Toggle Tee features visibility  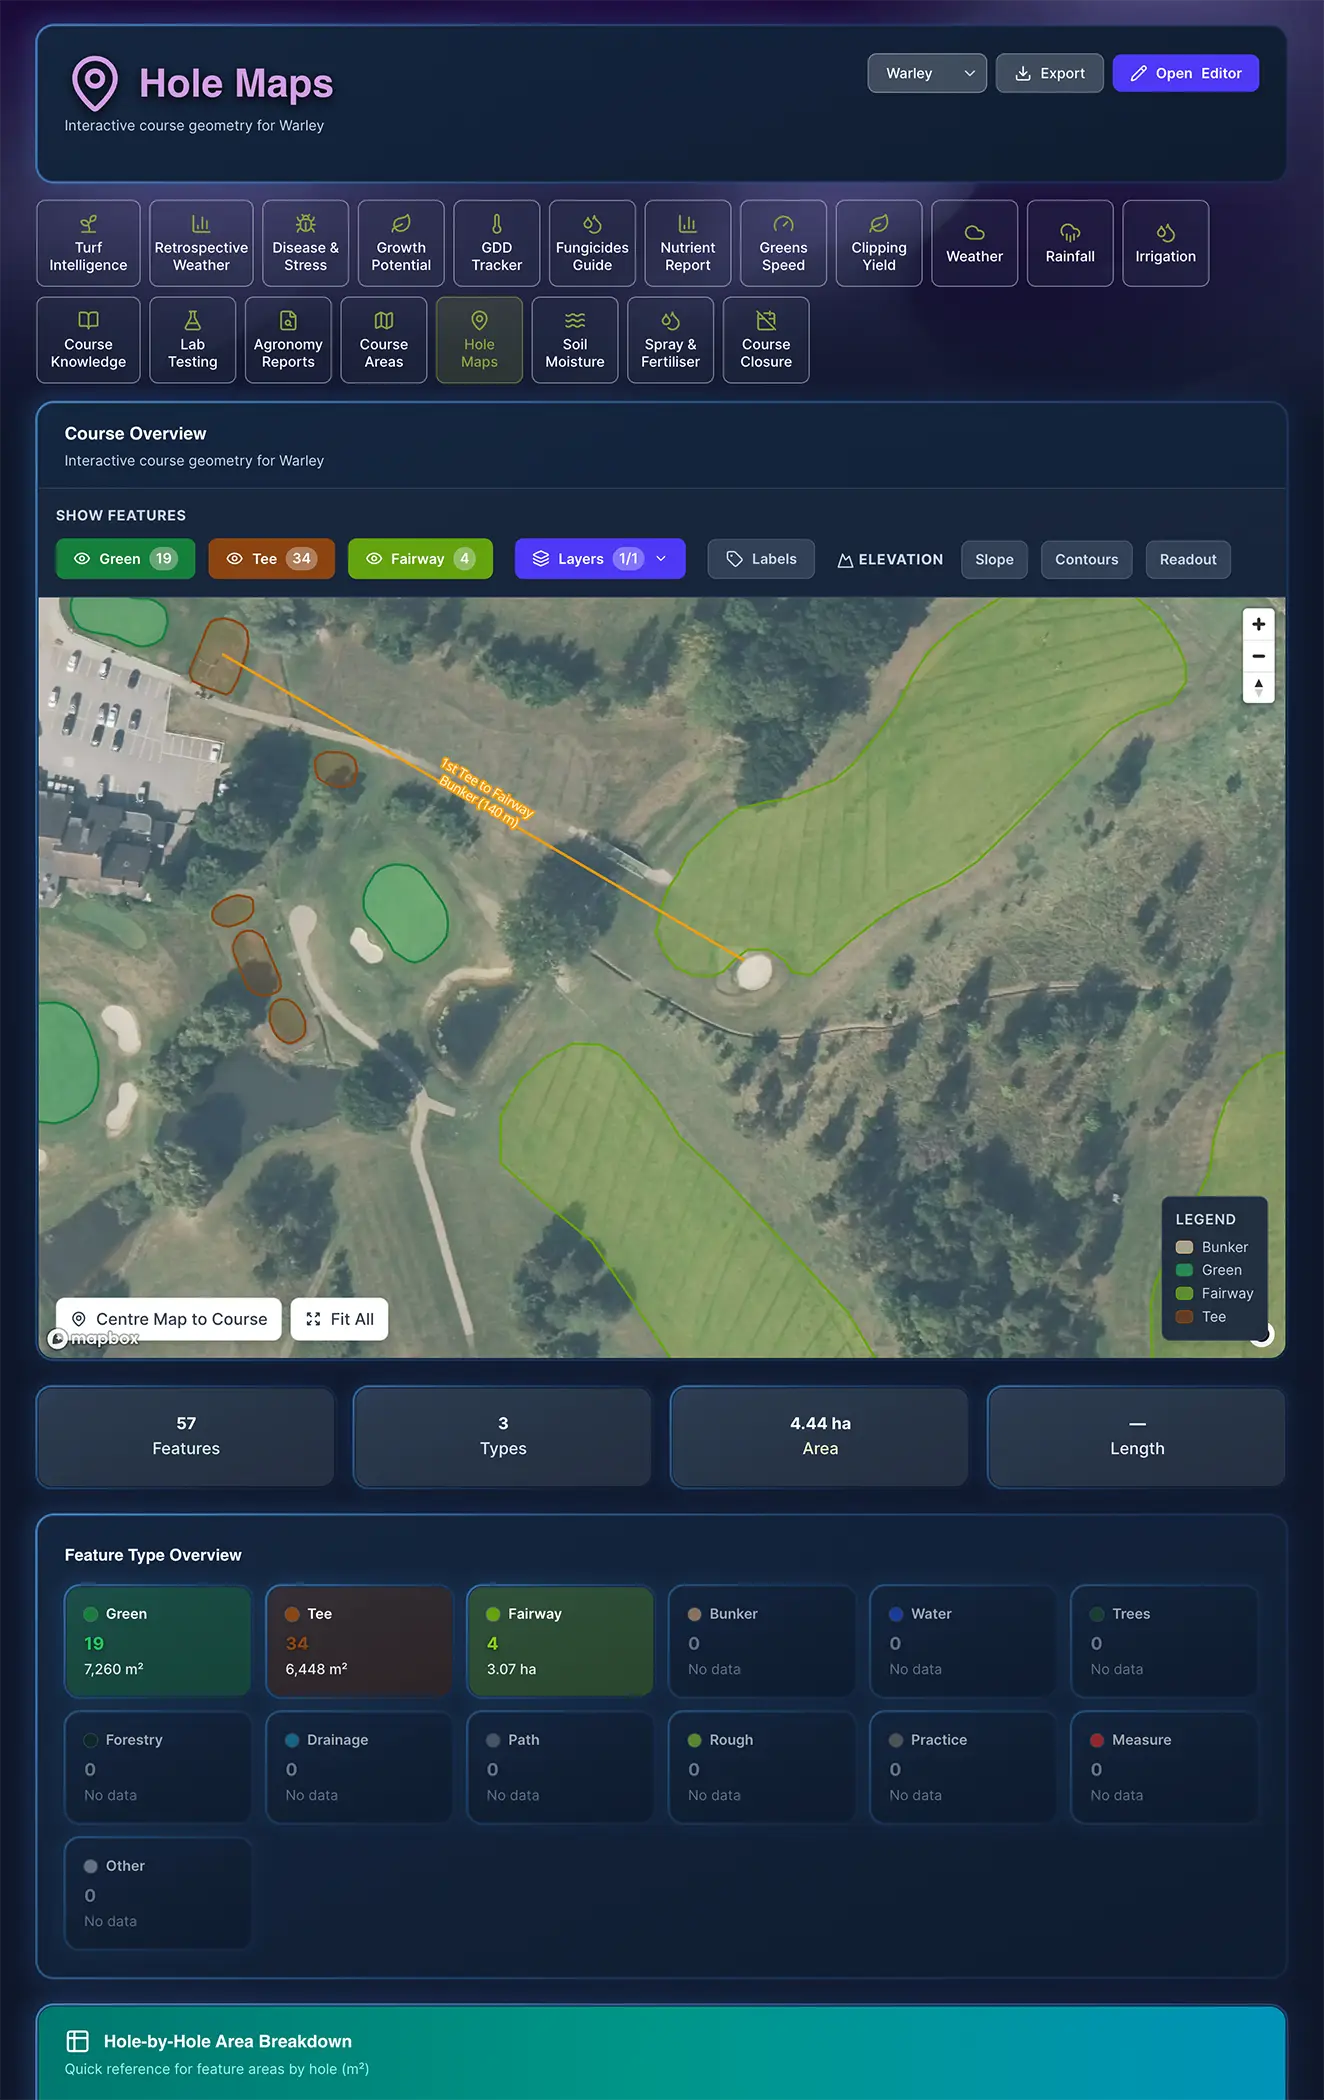(271, 559)
